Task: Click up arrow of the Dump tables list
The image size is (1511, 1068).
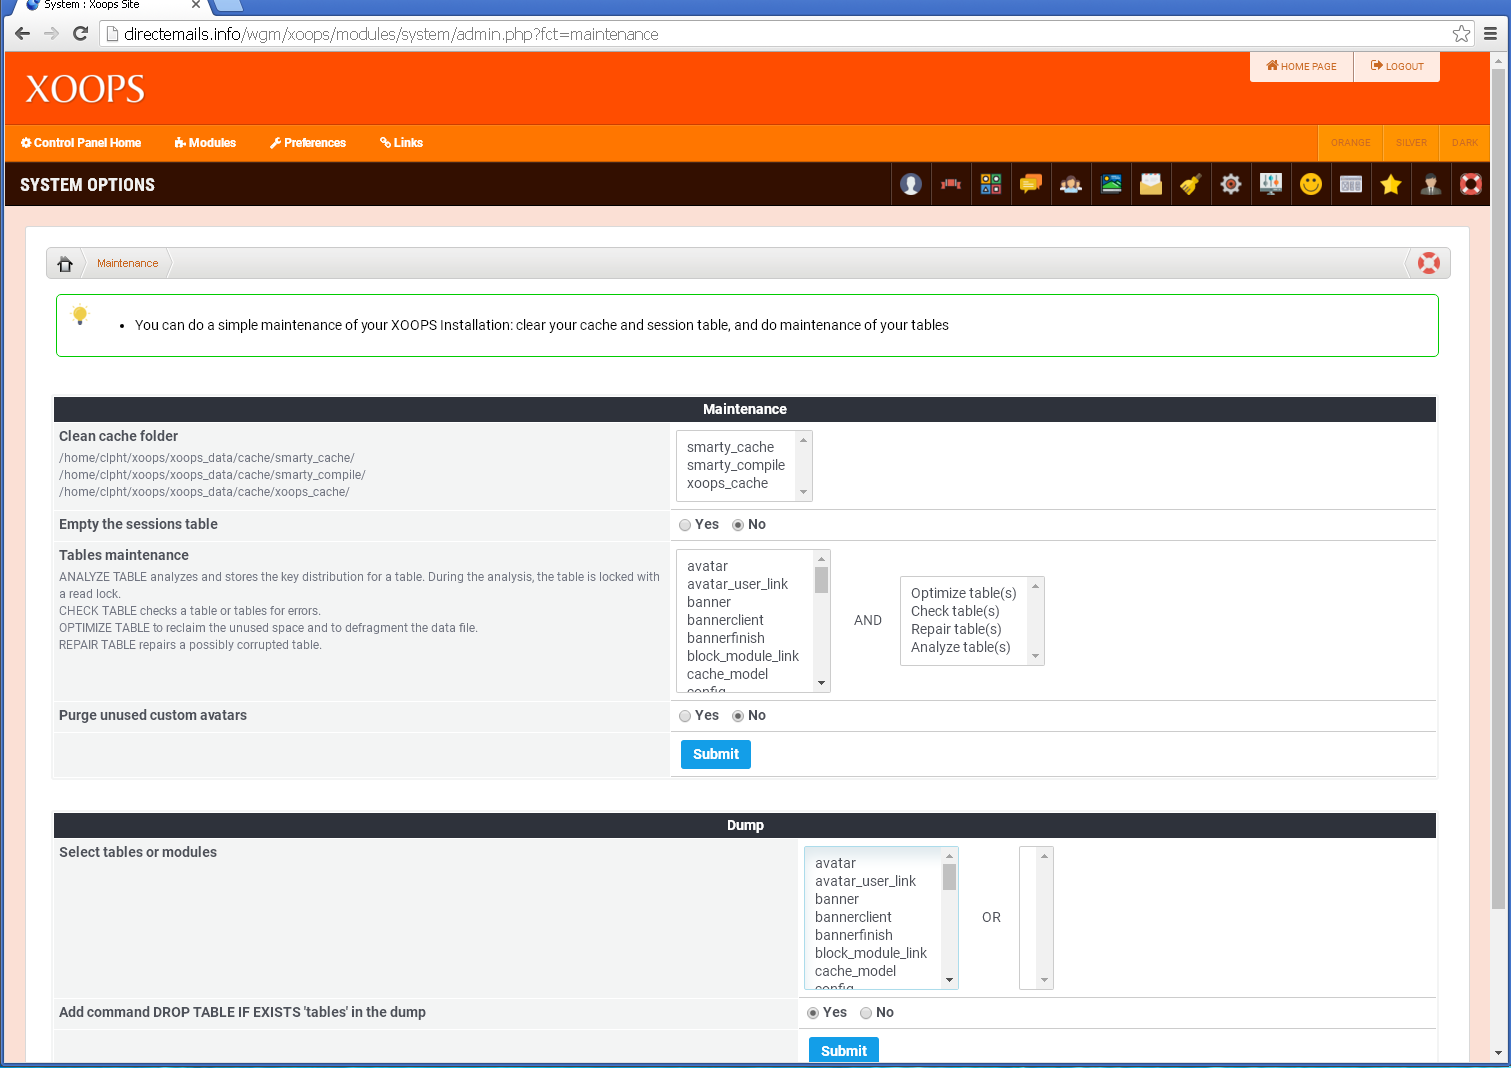Action: (x=949, y=856)
